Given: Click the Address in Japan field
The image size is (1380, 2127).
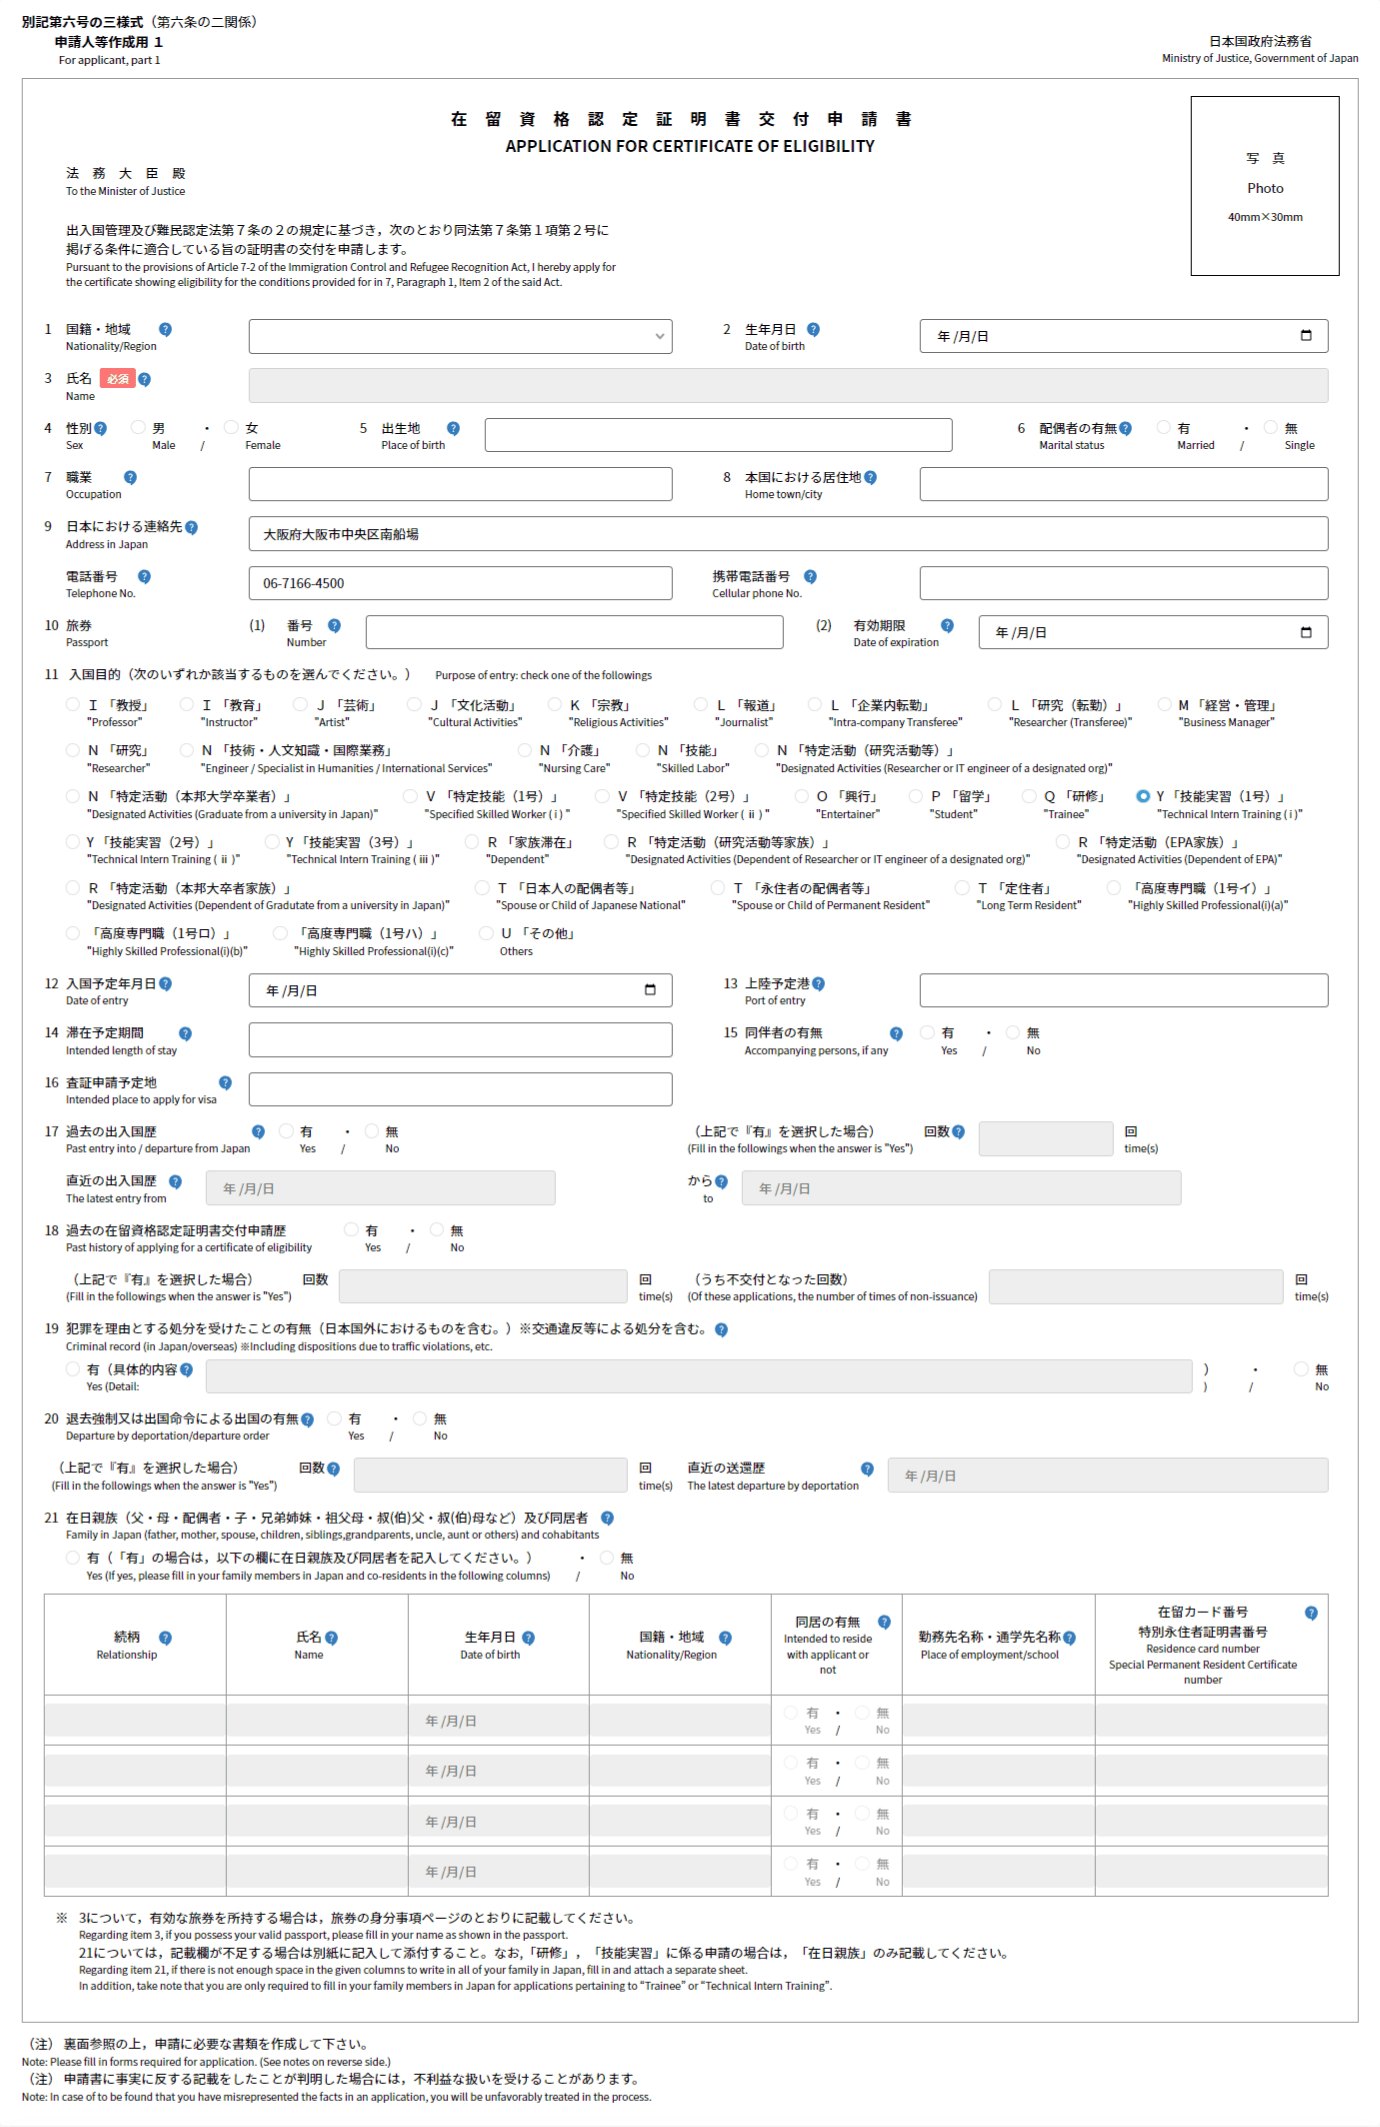Looking at the screenshot, I should pyautogui.click(x=787, y=534).
